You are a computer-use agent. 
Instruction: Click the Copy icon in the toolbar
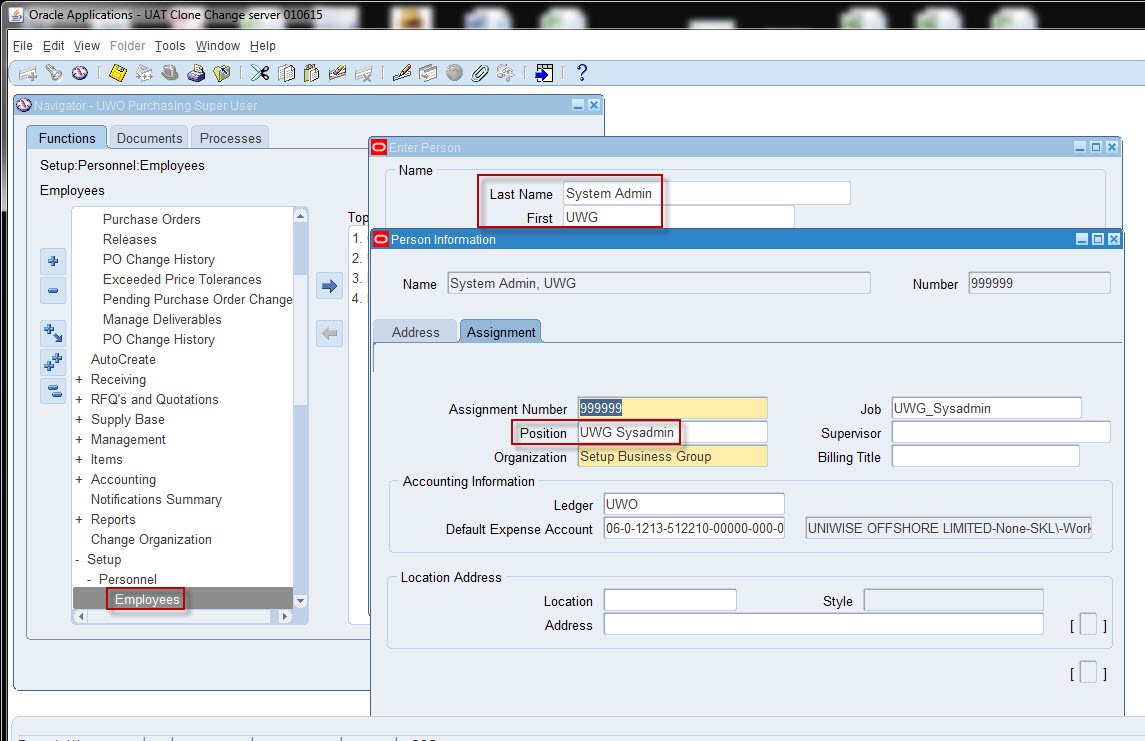(x=285, y=72)
